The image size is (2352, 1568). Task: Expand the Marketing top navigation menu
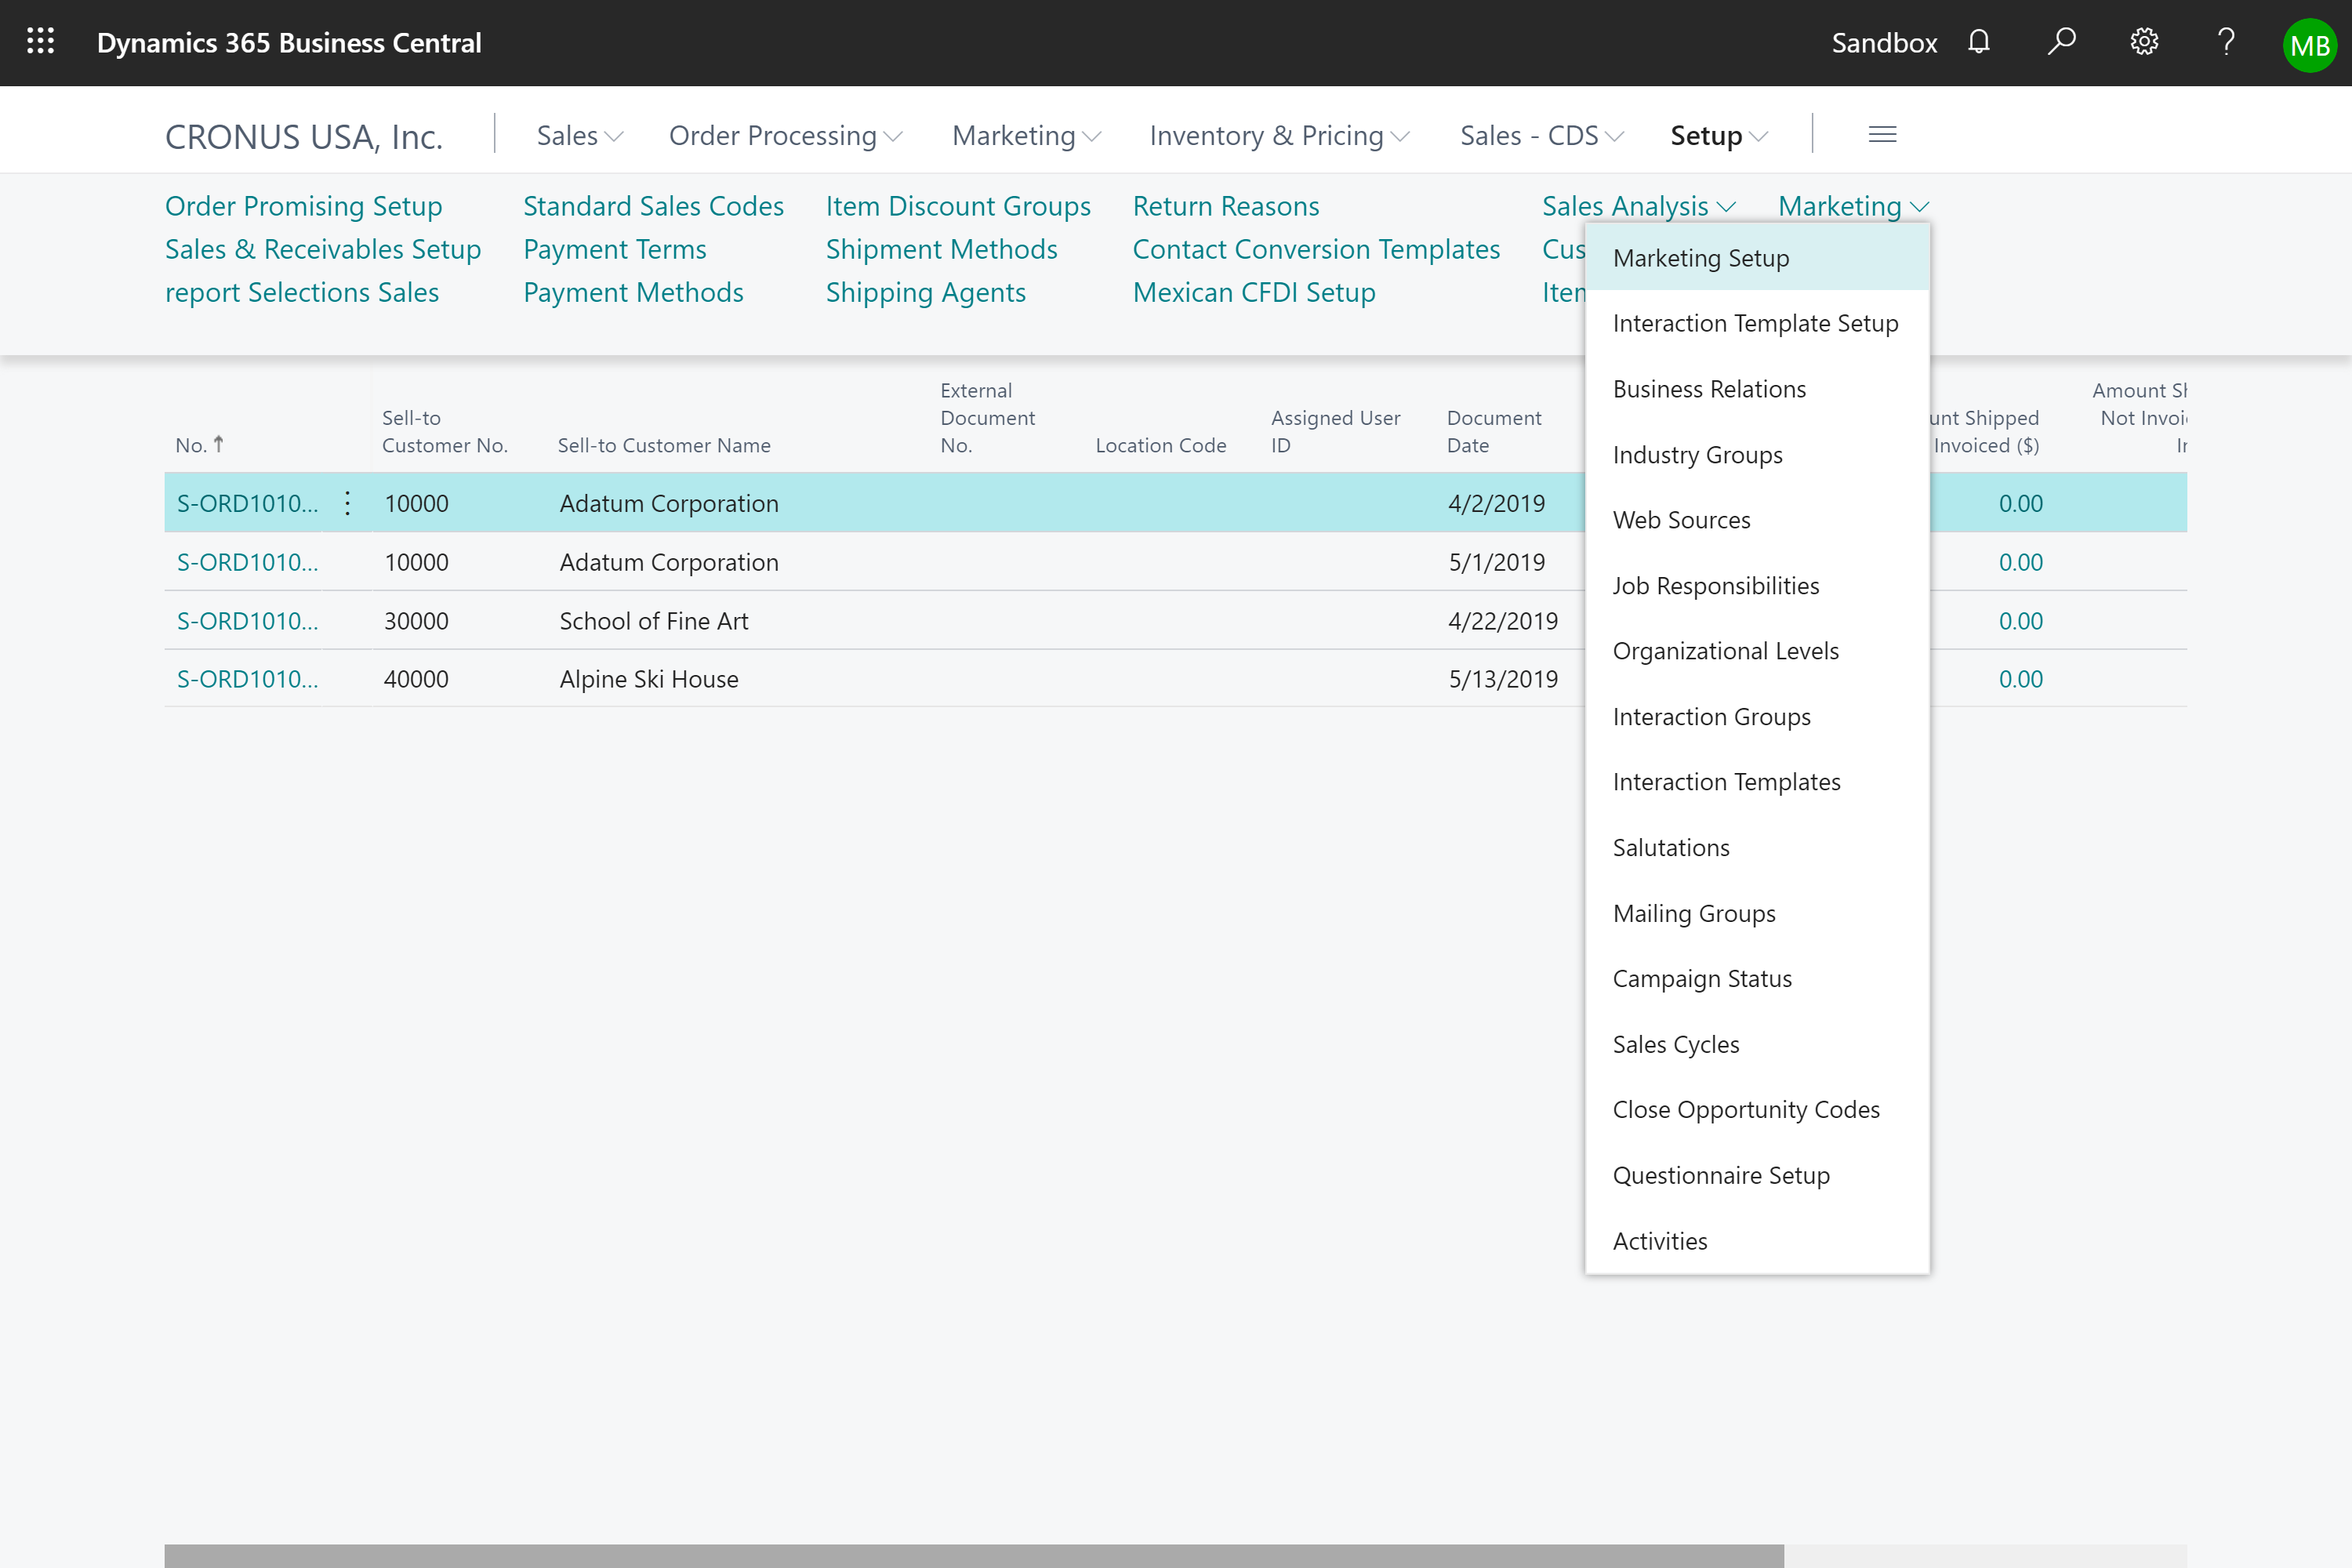coord(1022,133)
